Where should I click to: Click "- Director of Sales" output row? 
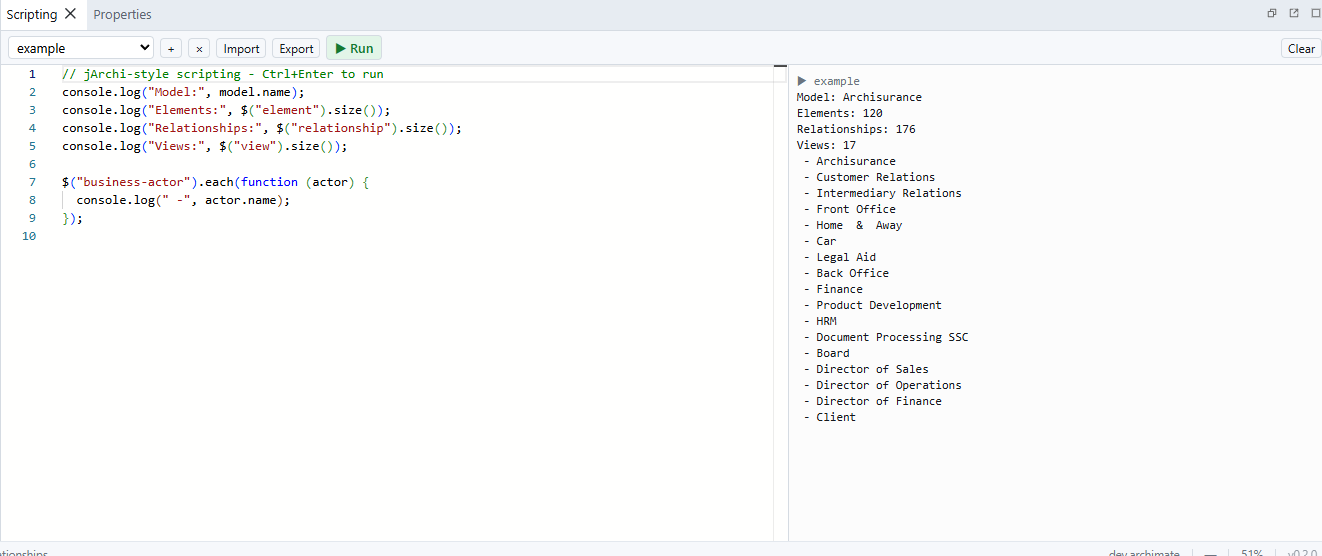[866, 369]
